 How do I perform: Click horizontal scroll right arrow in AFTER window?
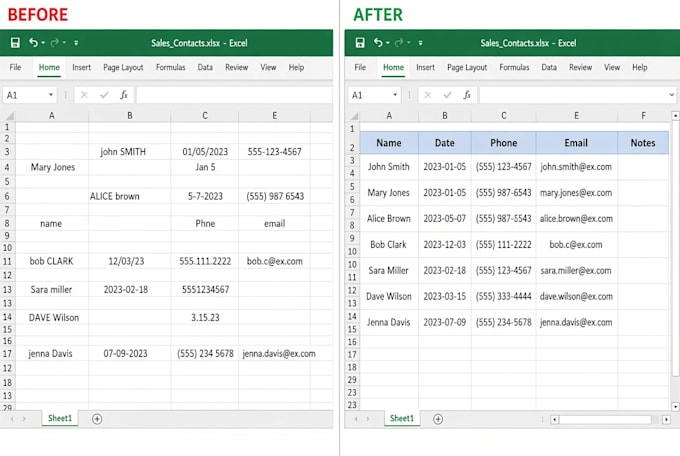666,419
